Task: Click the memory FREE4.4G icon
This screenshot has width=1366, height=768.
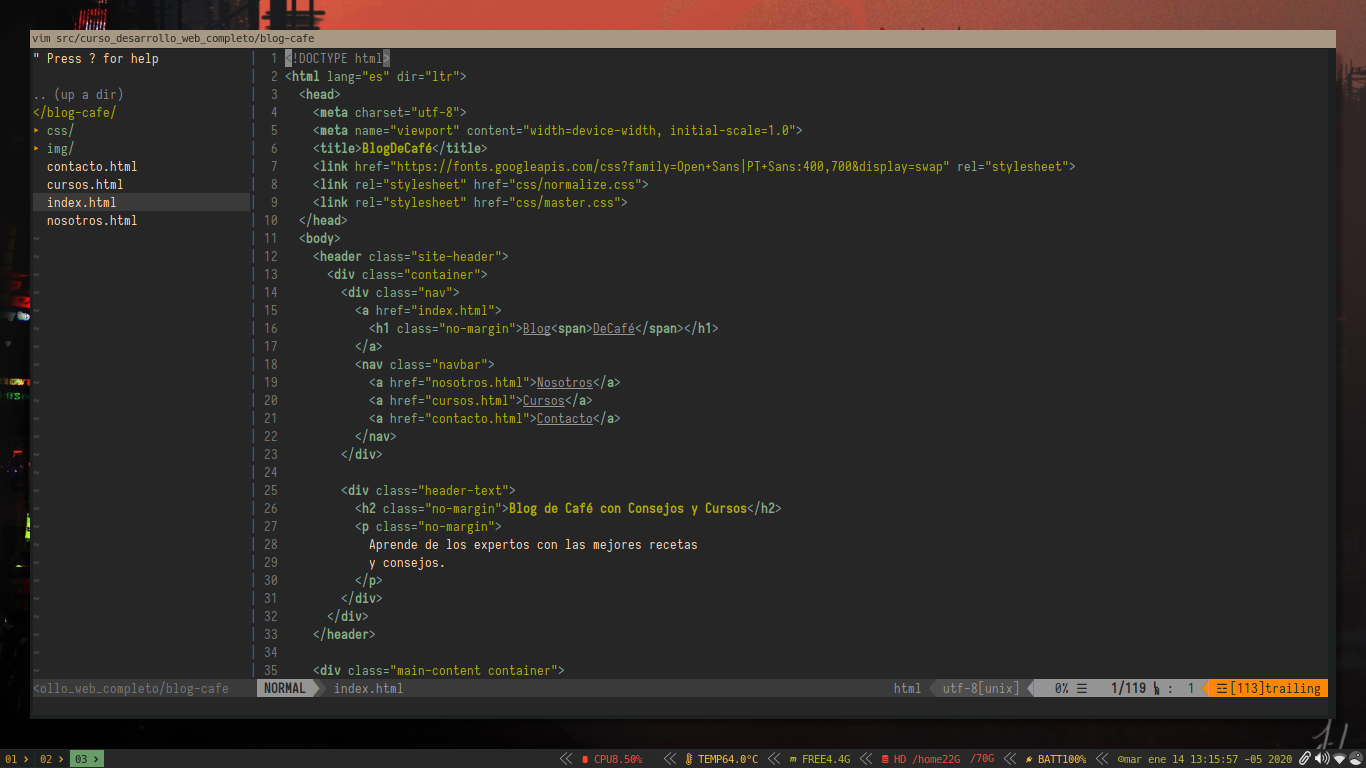Action: click(x=793, y=759)
